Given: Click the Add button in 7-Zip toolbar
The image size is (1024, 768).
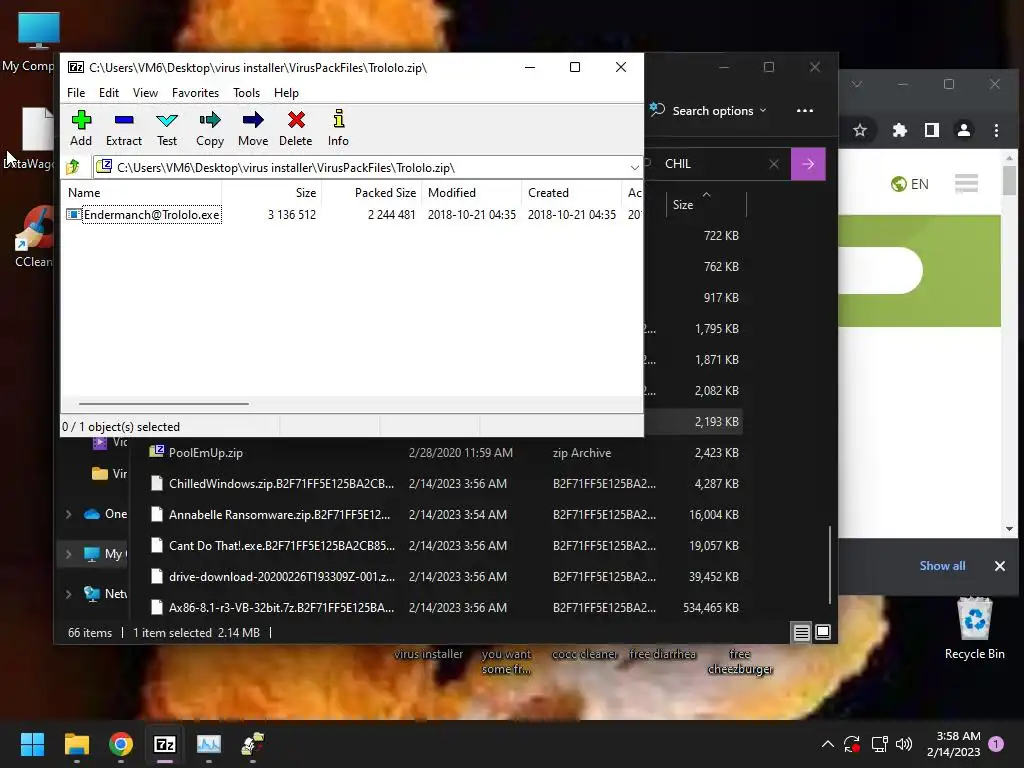Looking at the screenshot, I should coord(81,128).
